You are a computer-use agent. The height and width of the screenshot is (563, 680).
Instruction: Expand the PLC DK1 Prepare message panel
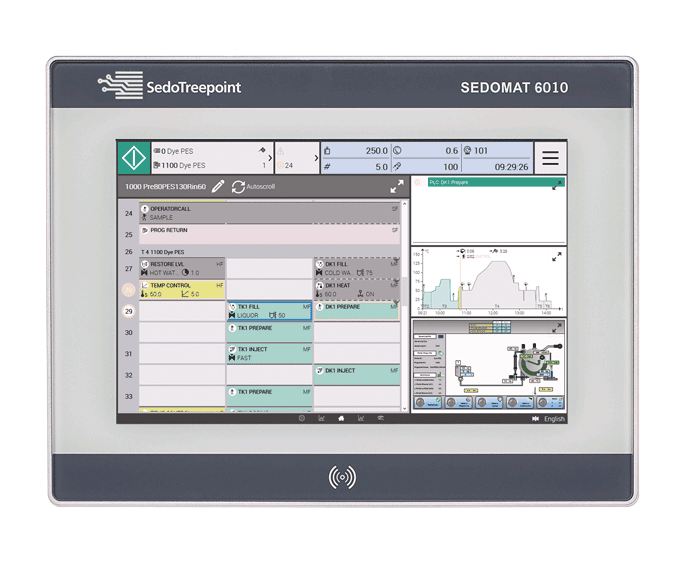click(557, 185)
